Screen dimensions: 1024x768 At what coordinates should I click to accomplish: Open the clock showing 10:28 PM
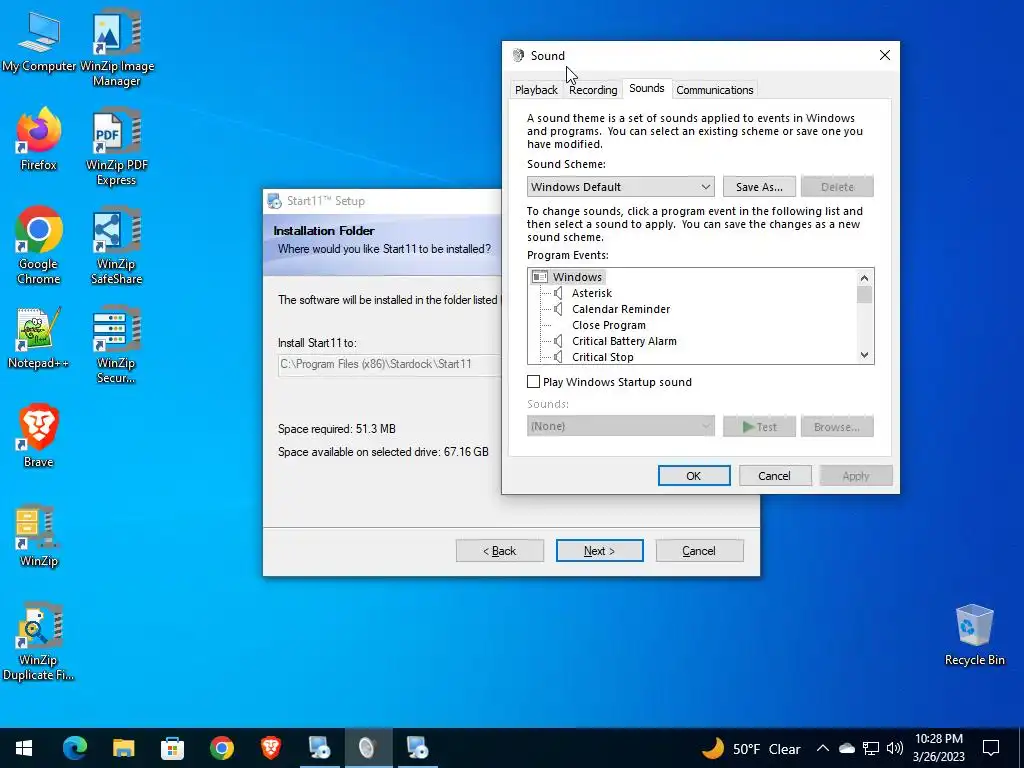click(938, 748)
